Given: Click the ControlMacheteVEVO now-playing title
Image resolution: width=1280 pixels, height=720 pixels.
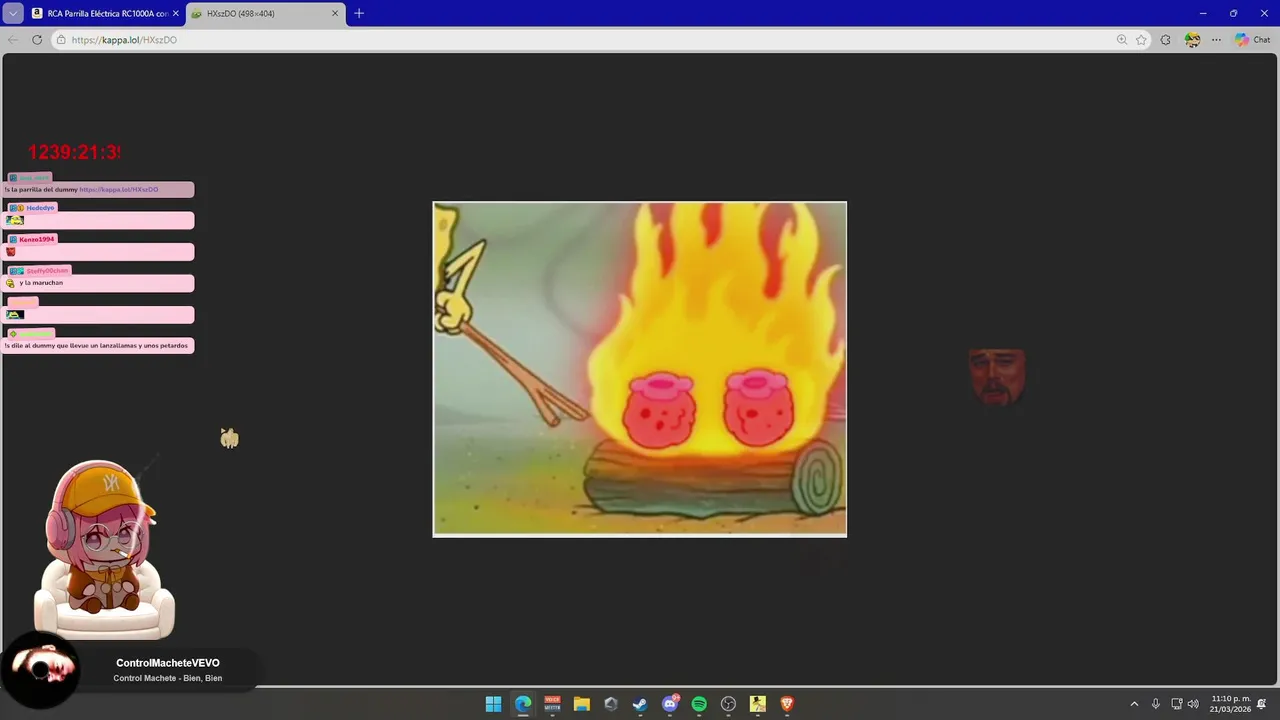Looking at the screenshot, I should (168, 663).
